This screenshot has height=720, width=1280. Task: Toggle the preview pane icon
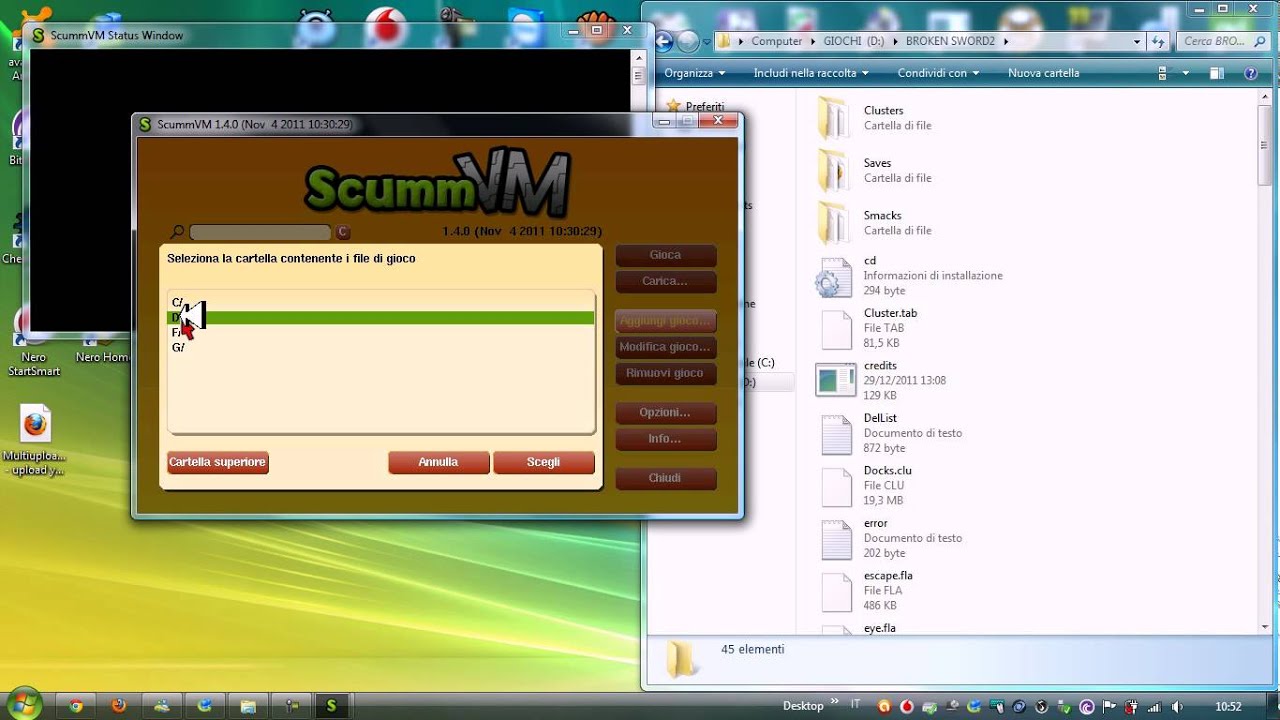pyautogui.click(x=1216, y=73)
